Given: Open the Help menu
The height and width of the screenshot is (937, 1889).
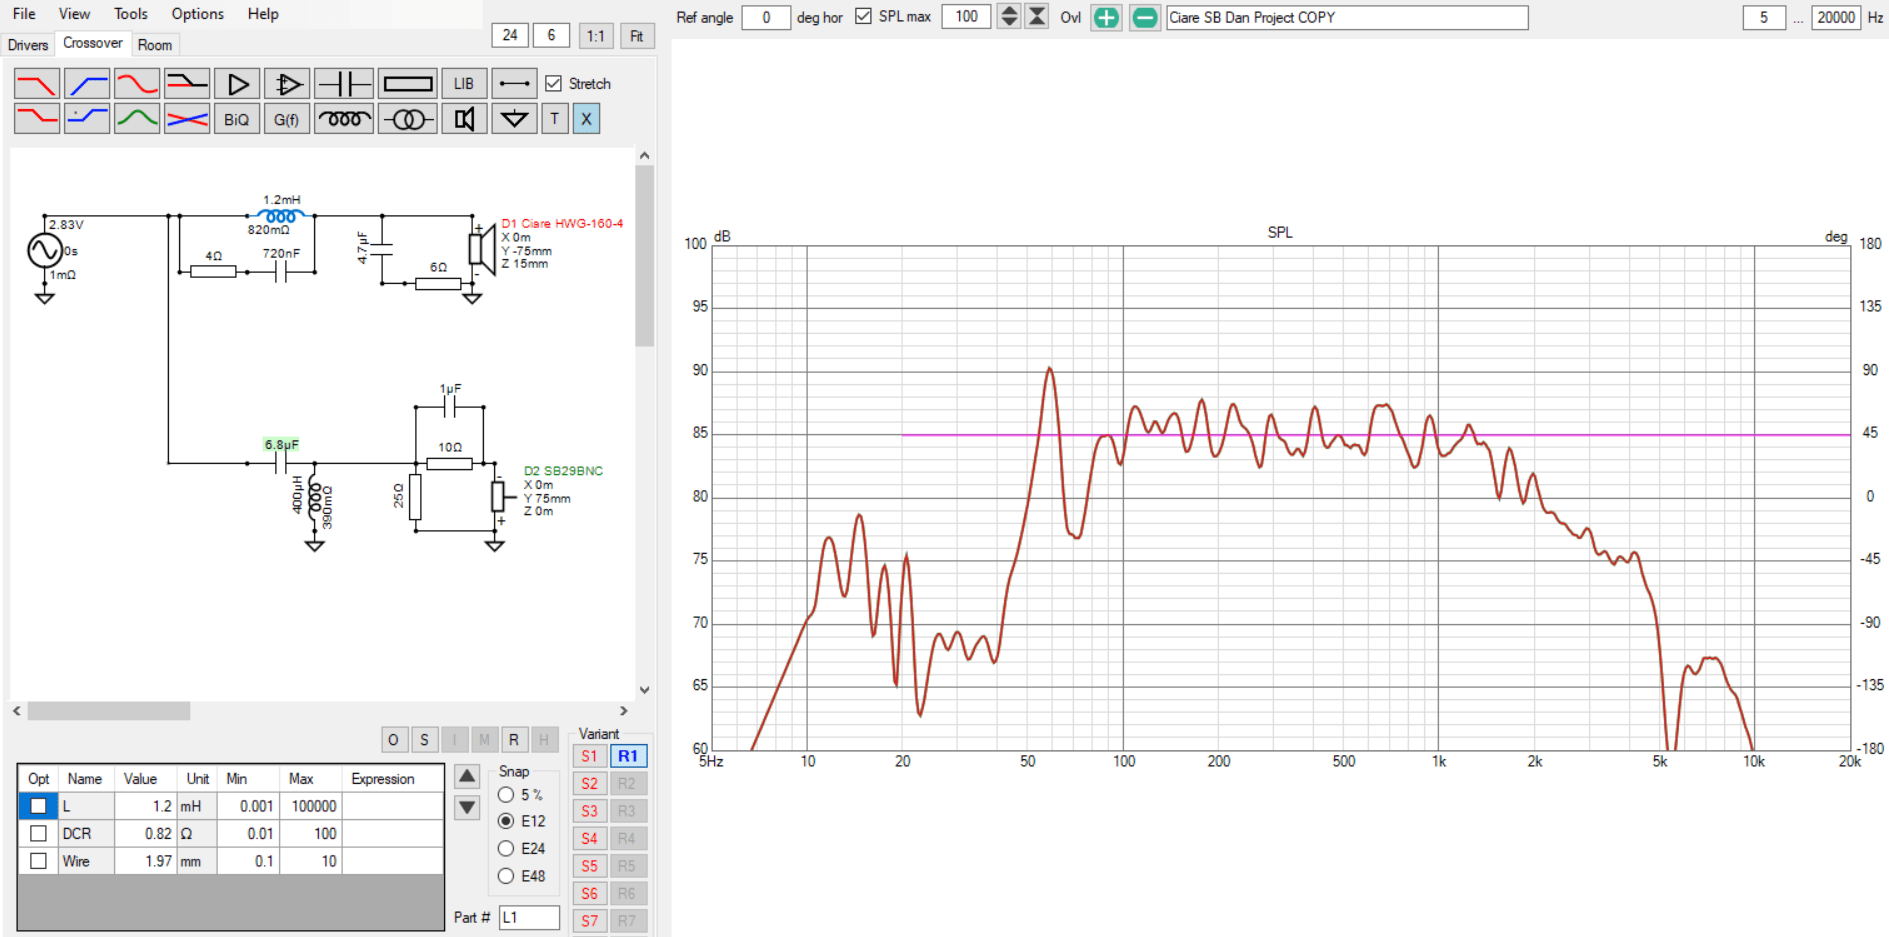Looking at the screenshot, I should tap(263, 14).
